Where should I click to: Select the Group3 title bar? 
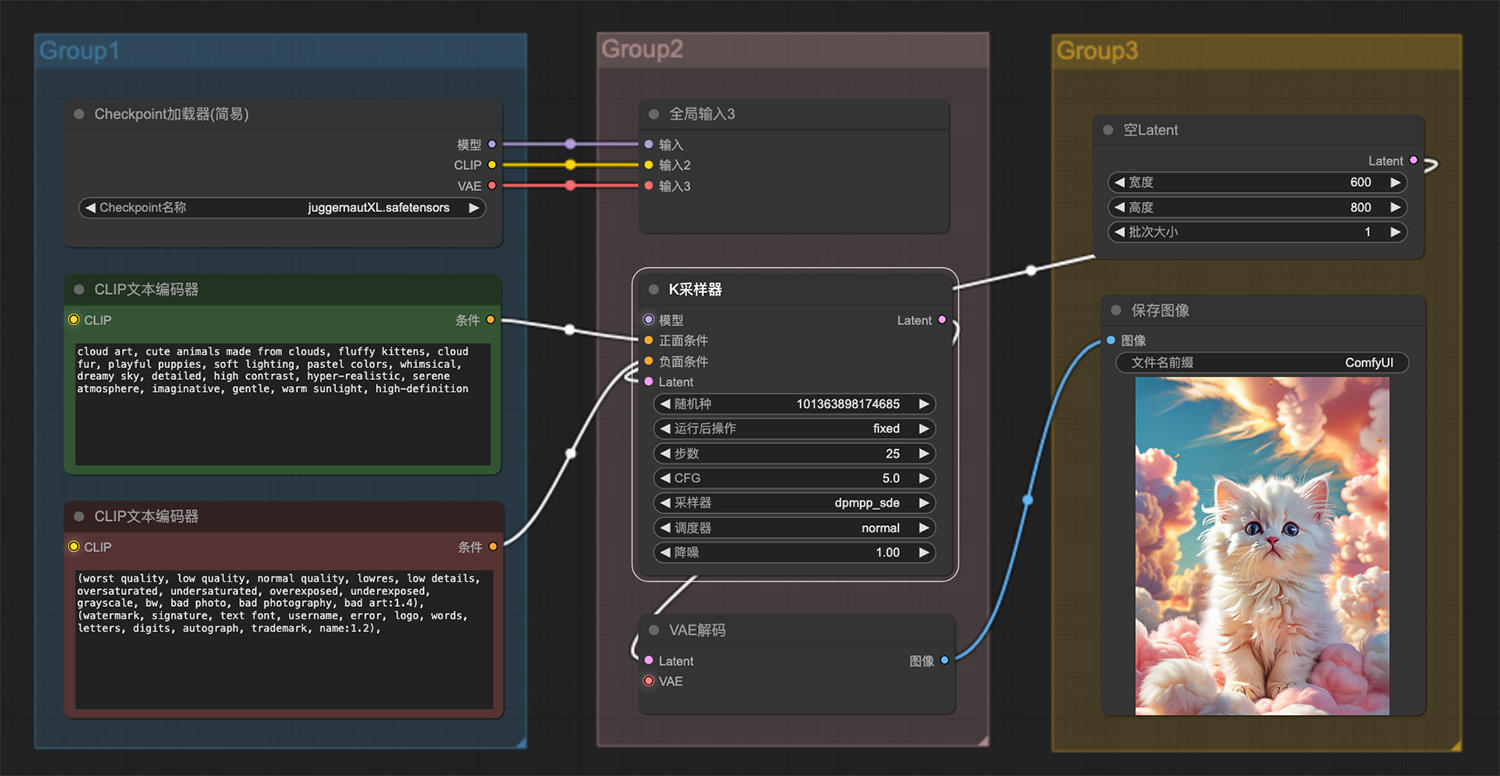pyautogui.click(x=1257, y=51)
